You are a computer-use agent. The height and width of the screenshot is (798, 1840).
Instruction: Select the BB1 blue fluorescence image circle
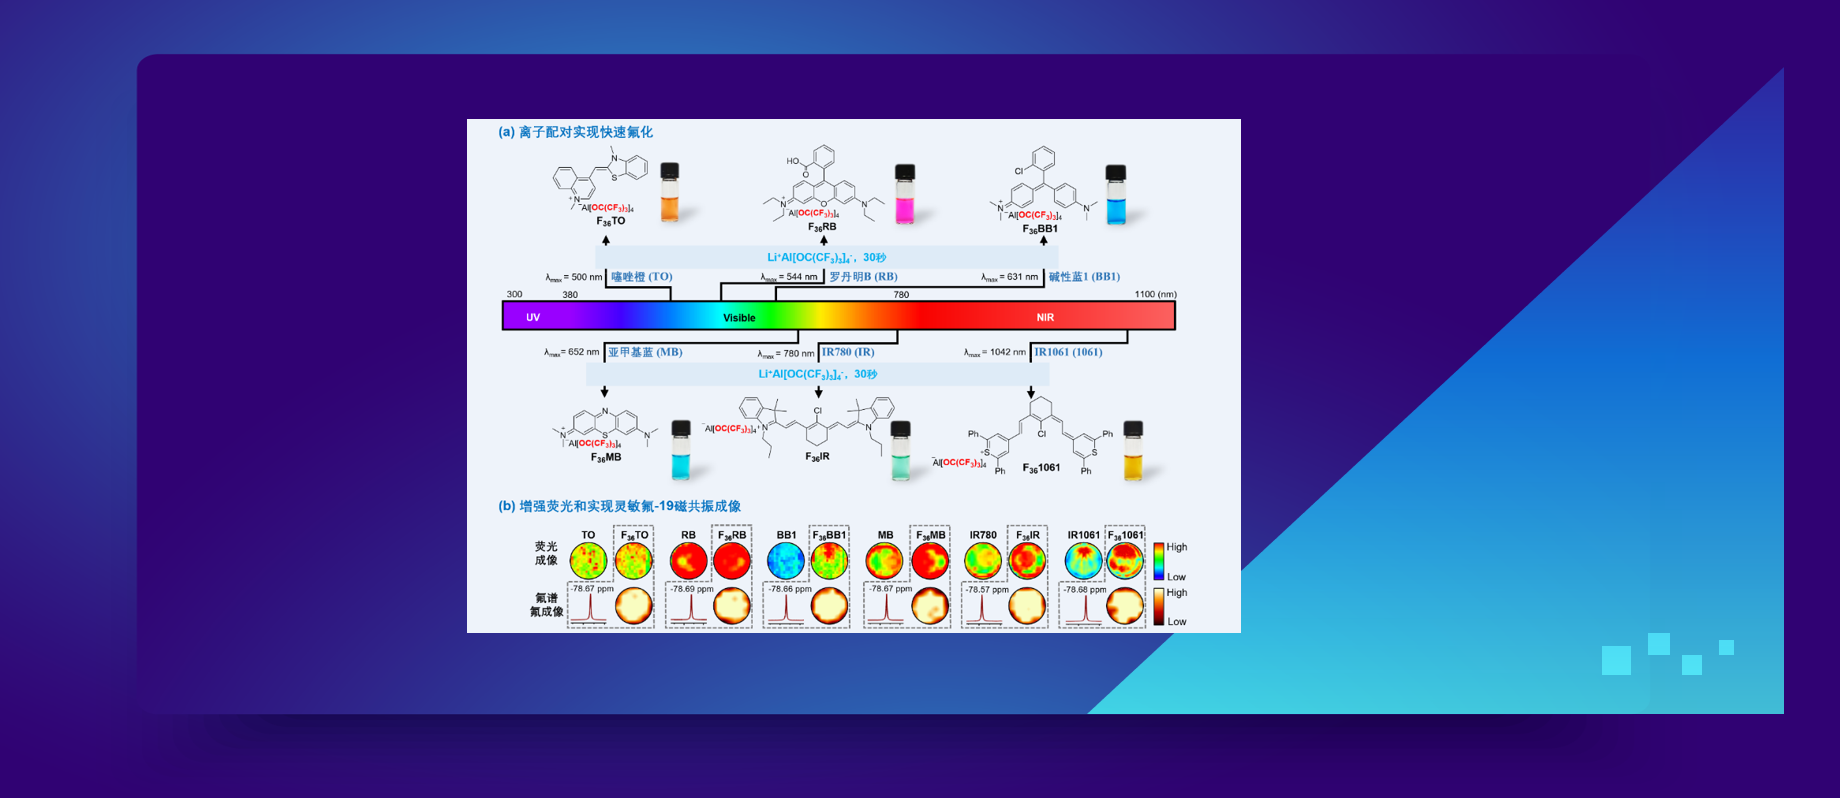point(785,561)
